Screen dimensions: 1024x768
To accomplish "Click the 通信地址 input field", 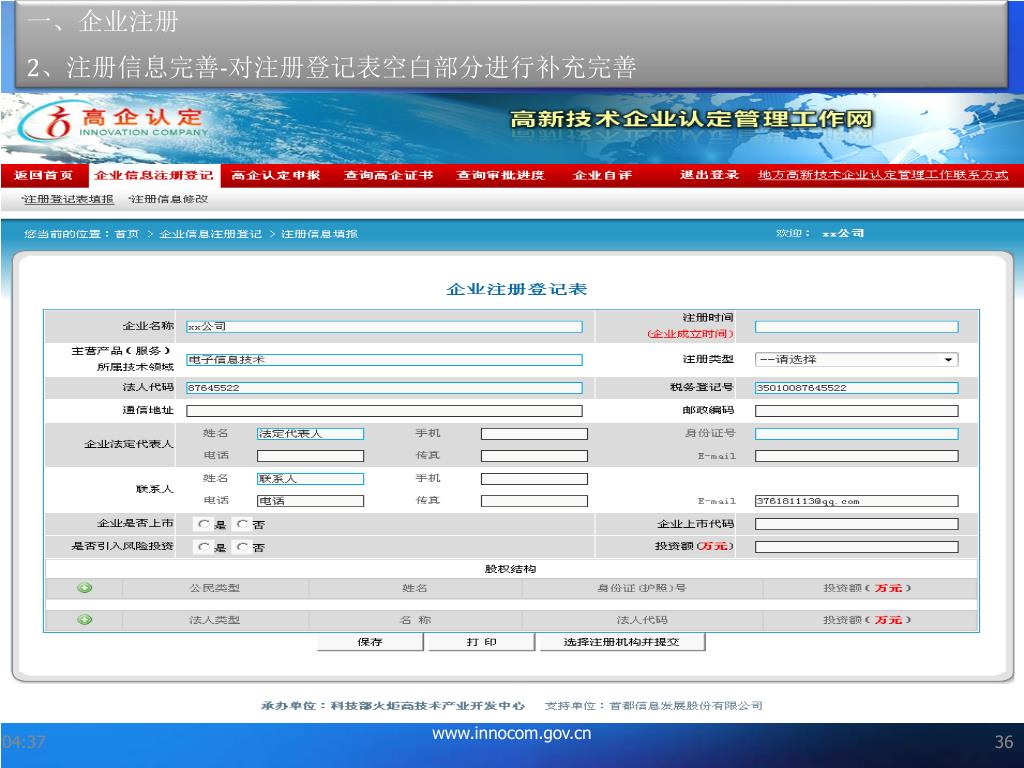I will point(384,411).
